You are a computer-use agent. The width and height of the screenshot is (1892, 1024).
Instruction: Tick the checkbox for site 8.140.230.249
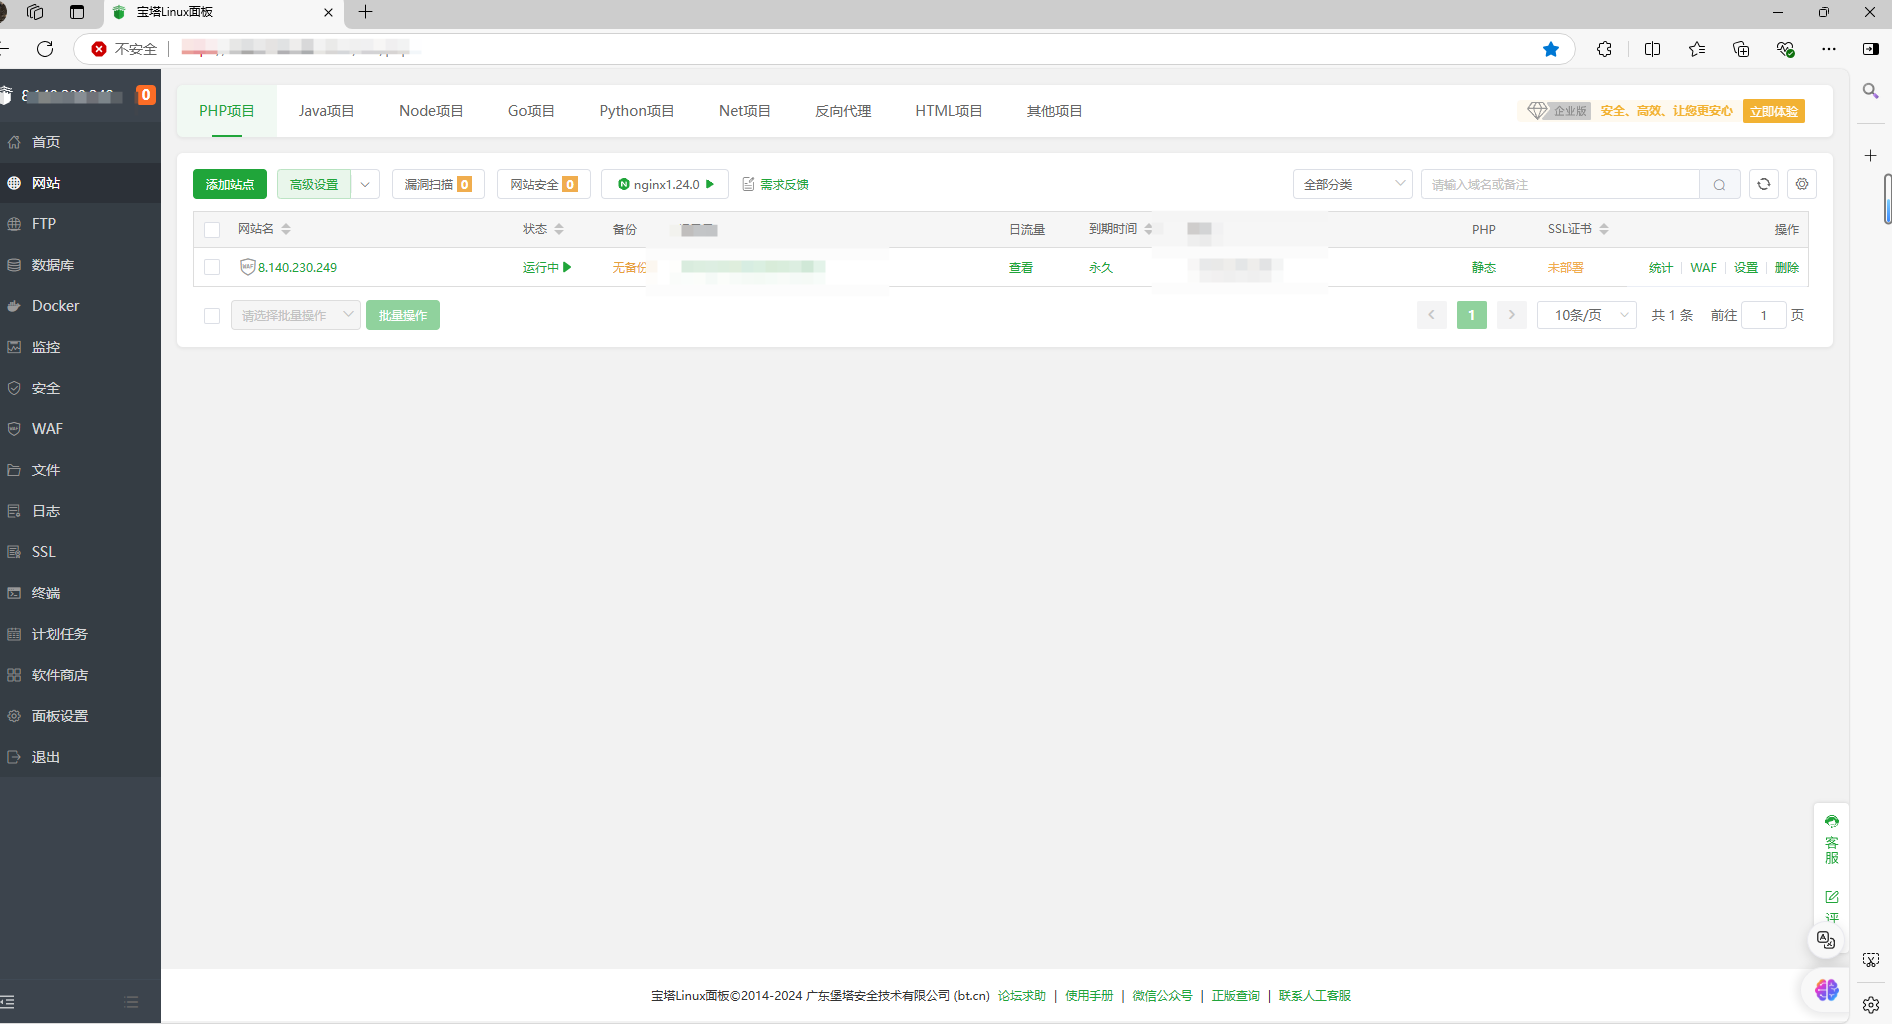(x=212, y=267)
